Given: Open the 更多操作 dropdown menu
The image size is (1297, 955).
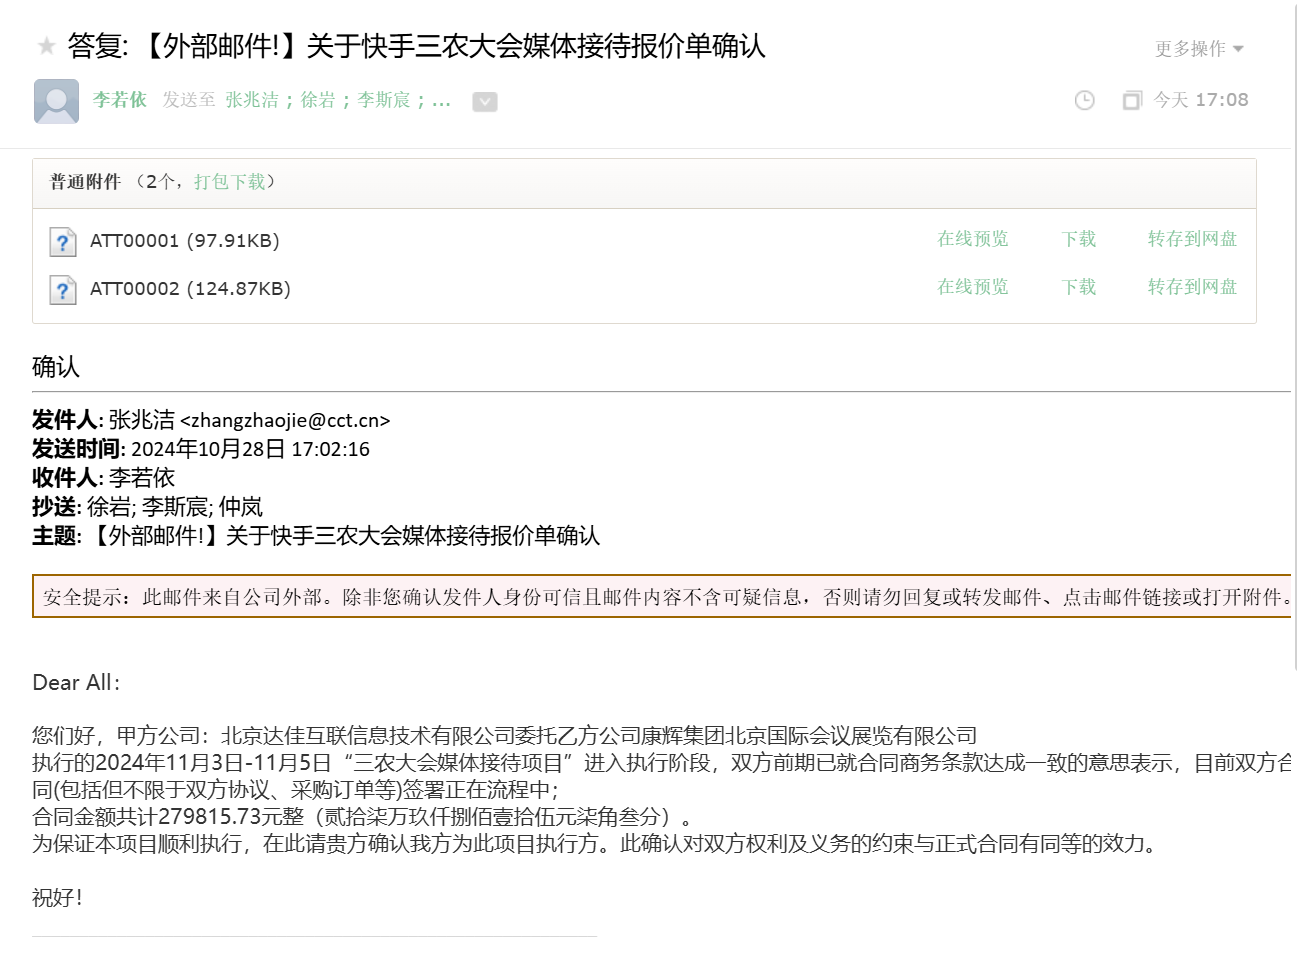Looking at the screenshot, I should click(x=1198, y=48).
